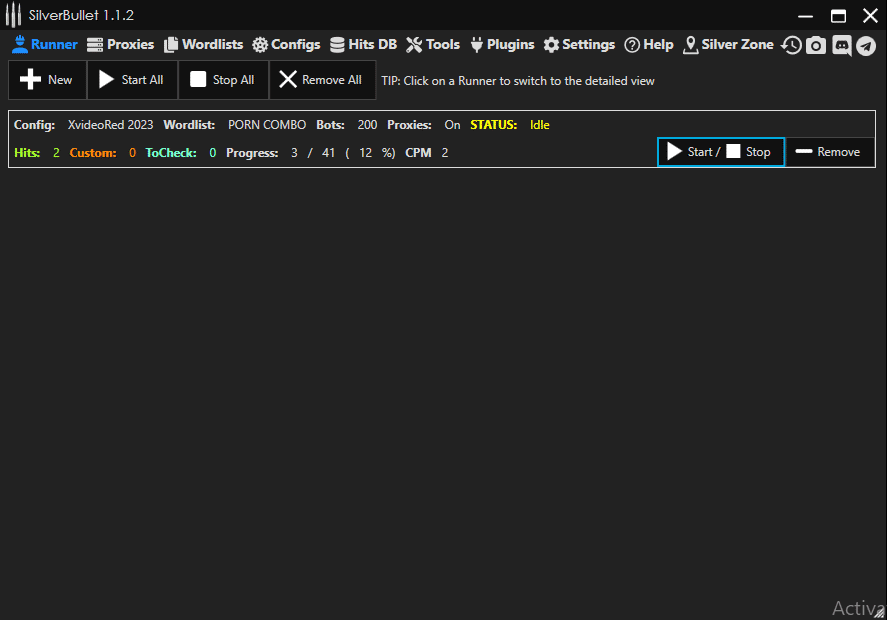Viewport: 887px width, 620px height.
Task: Open the Plugins tab
Action: pos(502,45)
